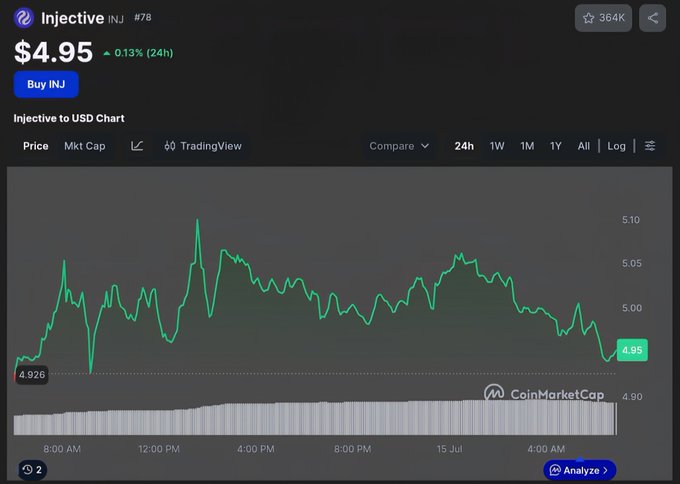Select the 24h time range

pyautogui.click(x=464, y=146)
